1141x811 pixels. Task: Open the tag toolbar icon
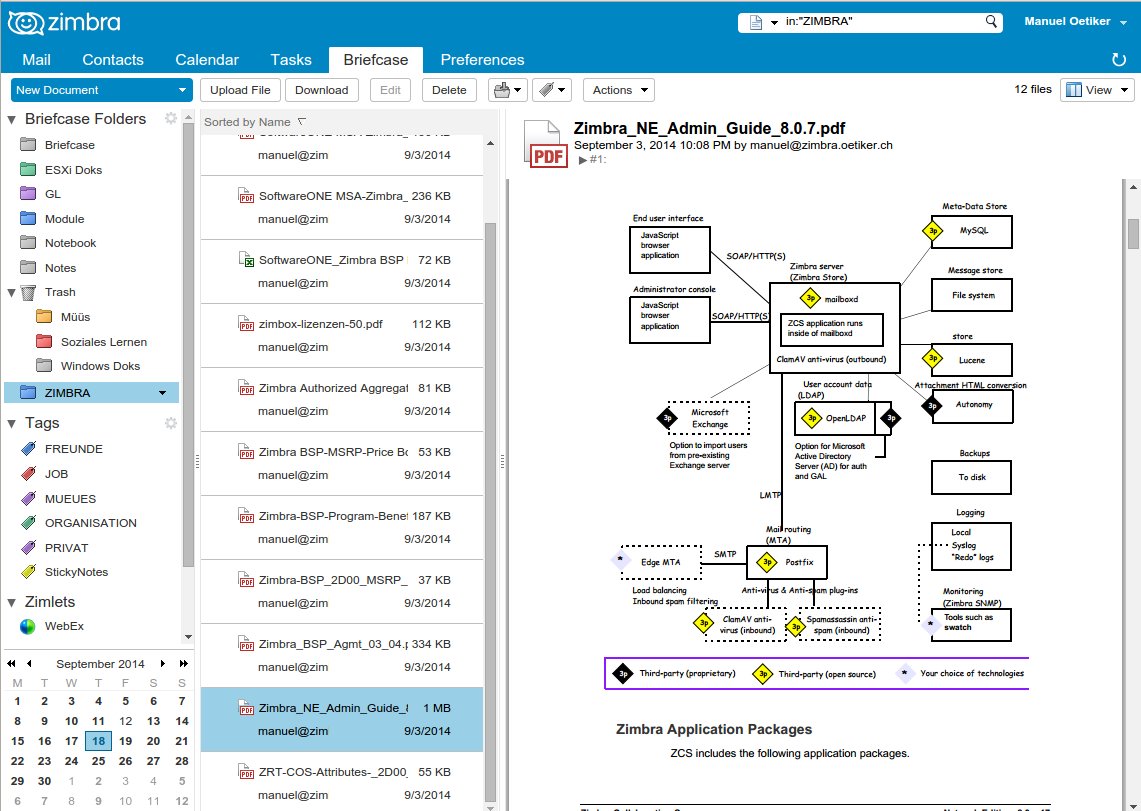[552, 90]
